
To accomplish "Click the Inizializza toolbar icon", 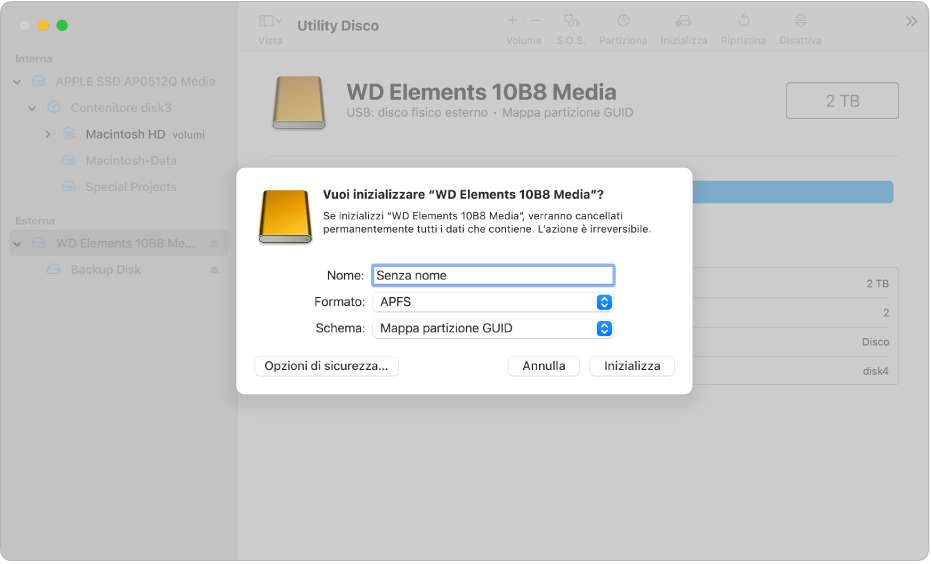I will (x=683, y=21).
